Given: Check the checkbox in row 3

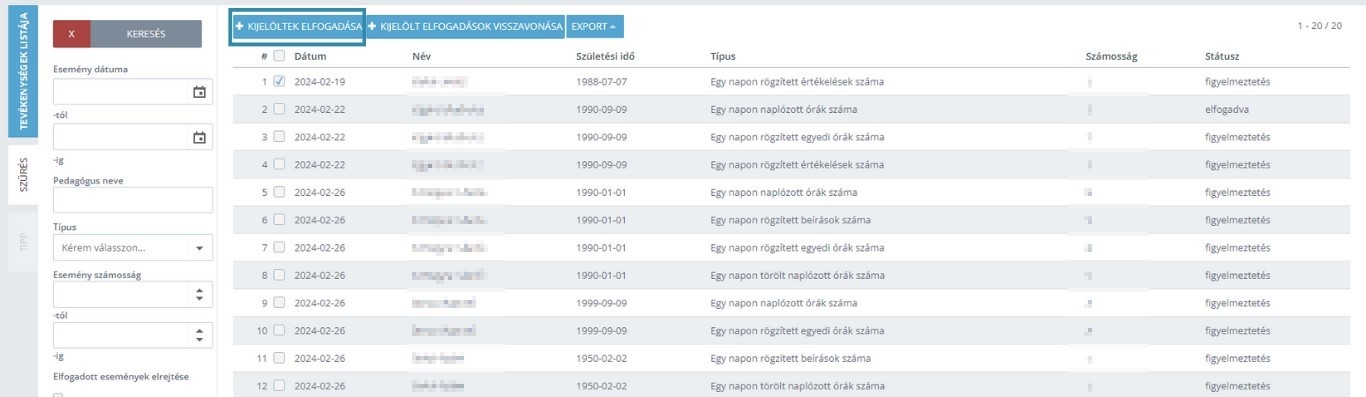Looking at the screenshot, I should pyautogui.click(x=279, y=137).
